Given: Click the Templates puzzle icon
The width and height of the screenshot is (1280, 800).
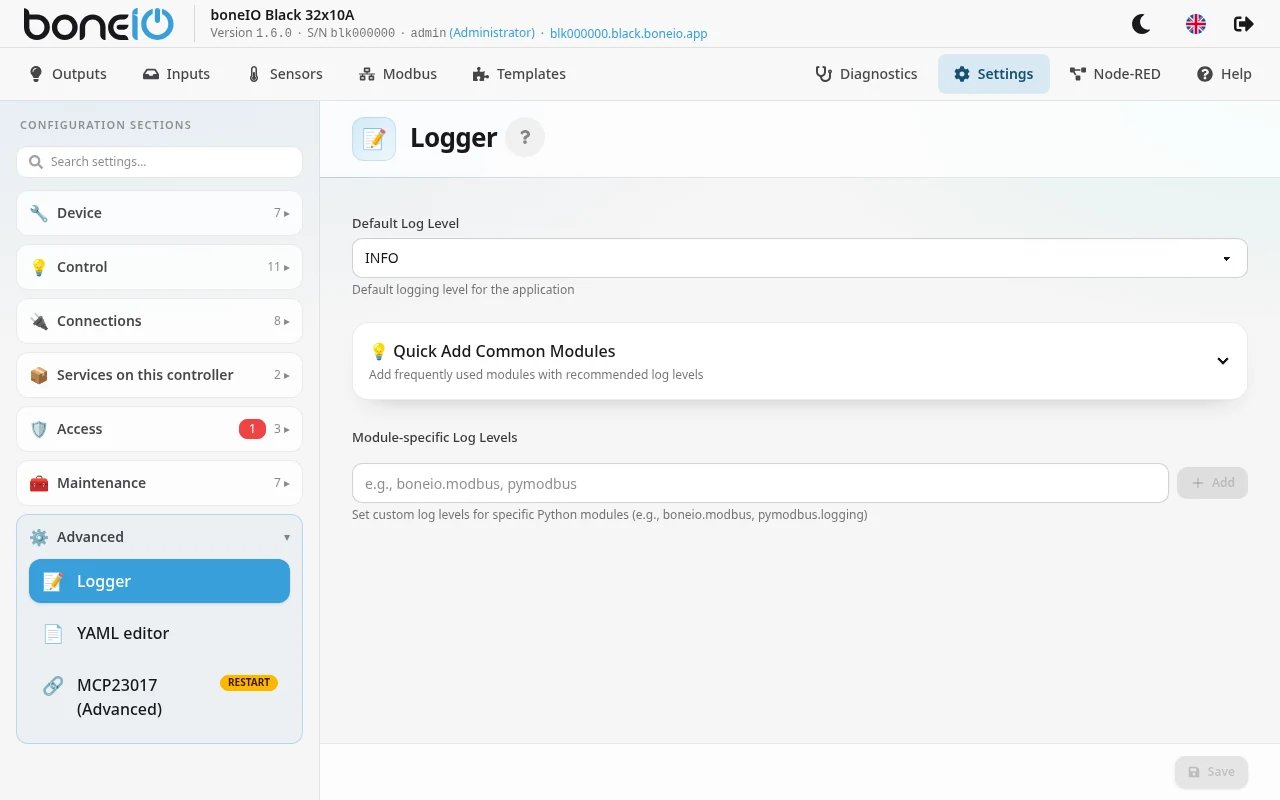Looking at the screenshot, I should click(x=481, y=74).
